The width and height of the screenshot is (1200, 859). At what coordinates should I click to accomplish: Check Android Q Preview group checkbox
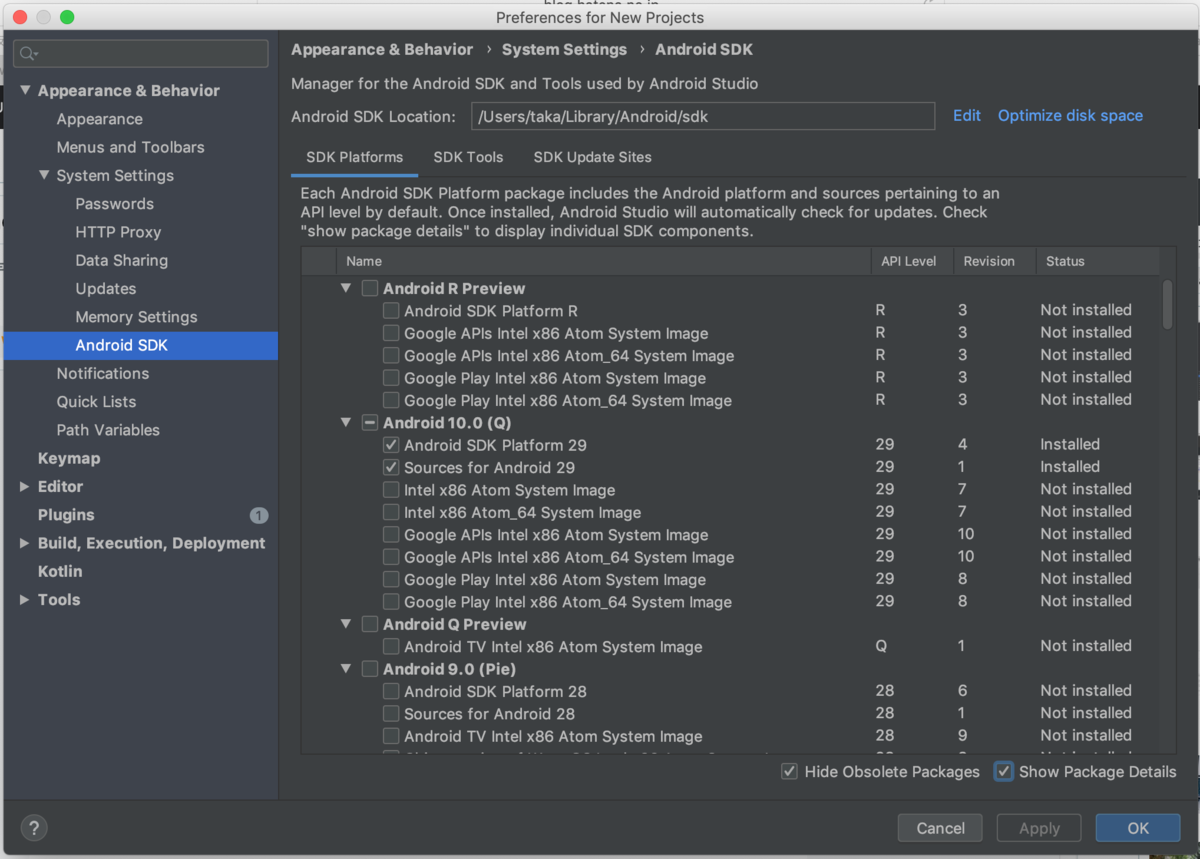tap(370, 624)
